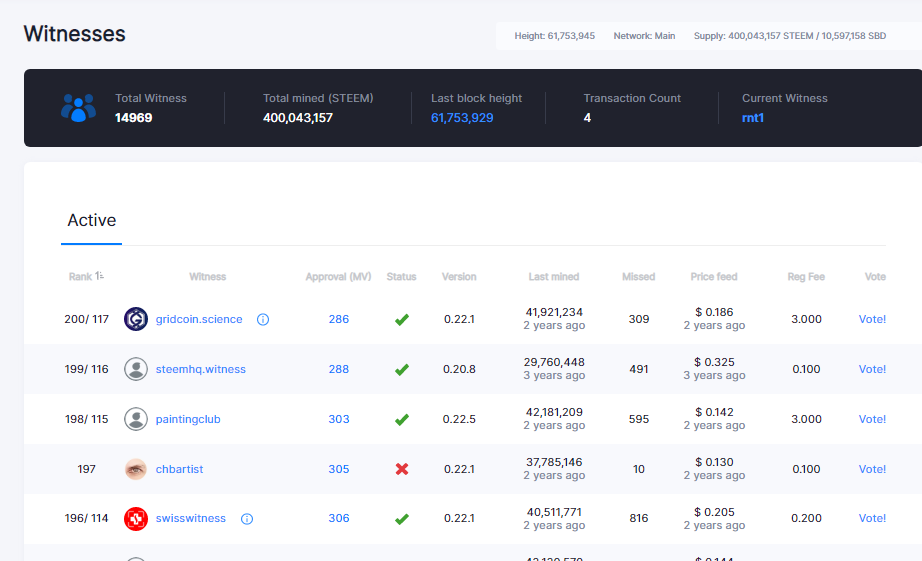Click the Missed column header
922x561 pixels.
coord(639,276)
